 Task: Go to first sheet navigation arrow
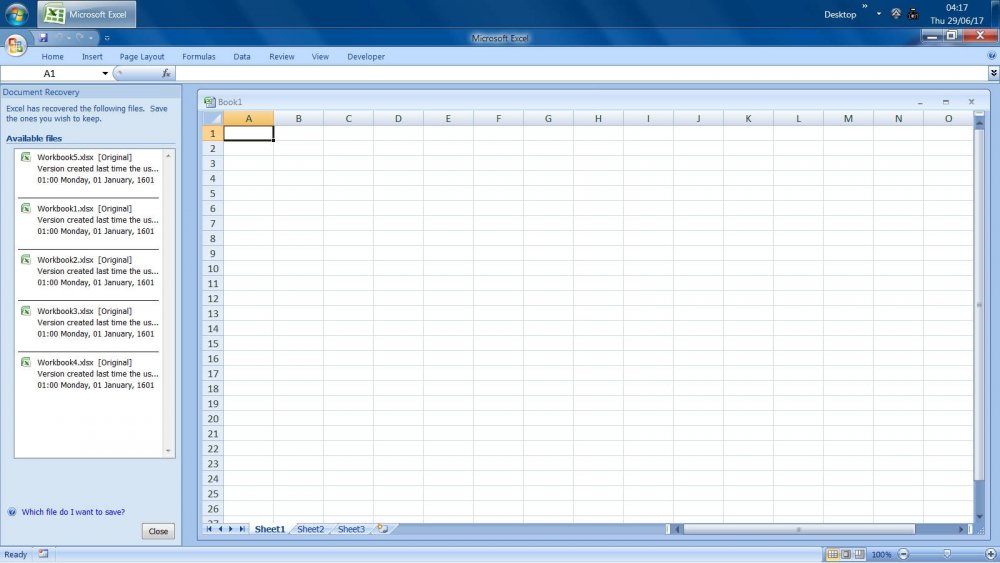[x=209, y=529]
